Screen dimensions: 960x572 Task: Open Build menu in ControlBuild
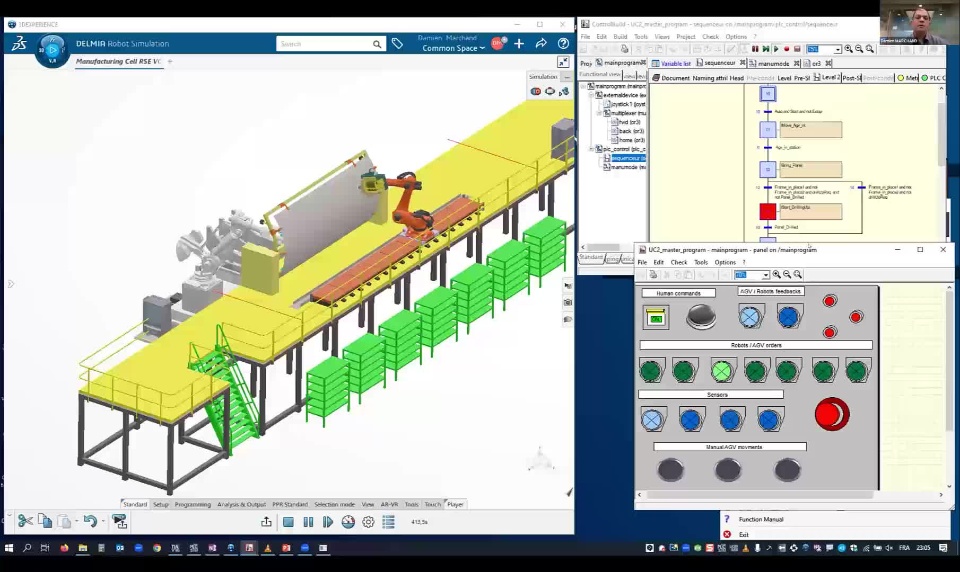click(x=620, y=37)
